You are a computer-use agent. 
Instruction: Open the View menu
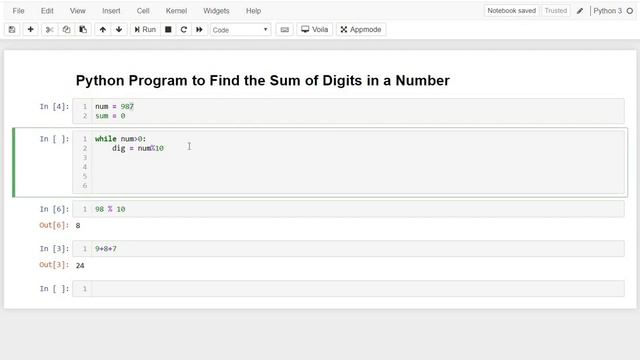pos(78,11)
